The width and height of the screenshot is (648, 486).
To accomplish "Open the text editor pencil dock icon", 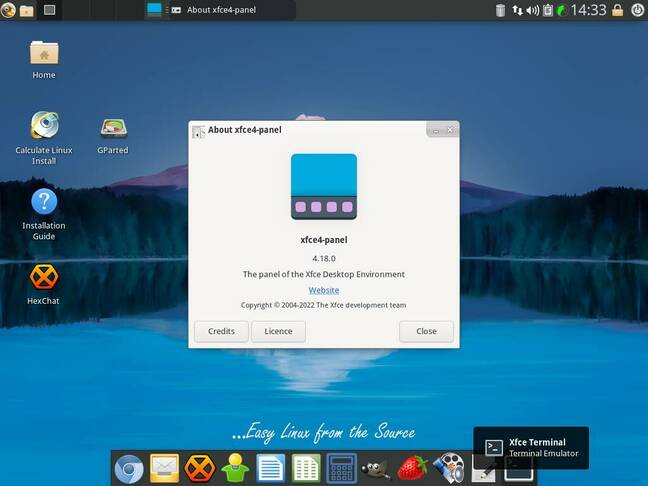I will click(x=484, y=469).
